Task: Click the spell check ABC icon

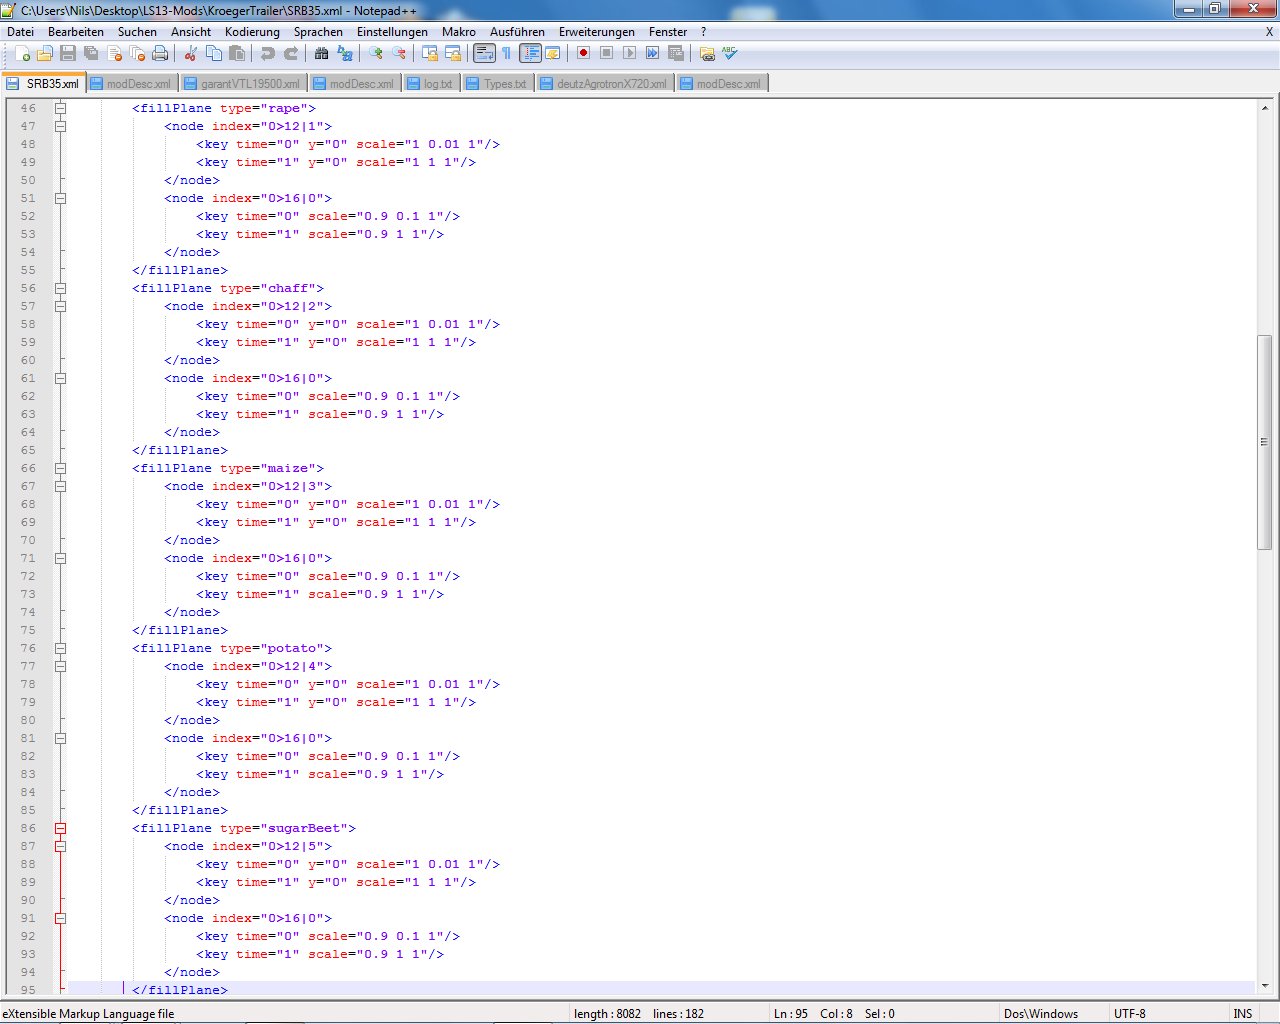Action: 729,53
